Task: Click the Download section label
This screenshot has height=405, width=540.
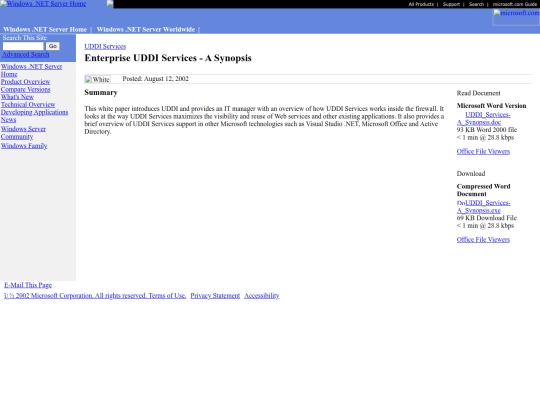Action: [x=471, y=174]
